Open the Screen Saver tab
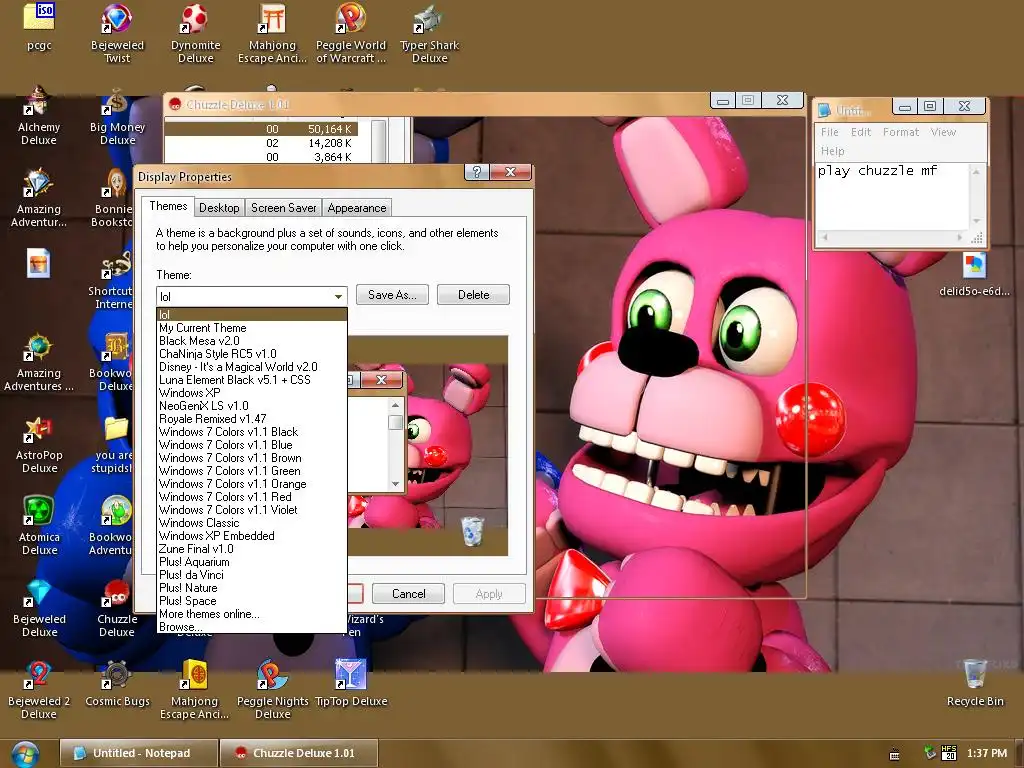 tap(283, 208)
